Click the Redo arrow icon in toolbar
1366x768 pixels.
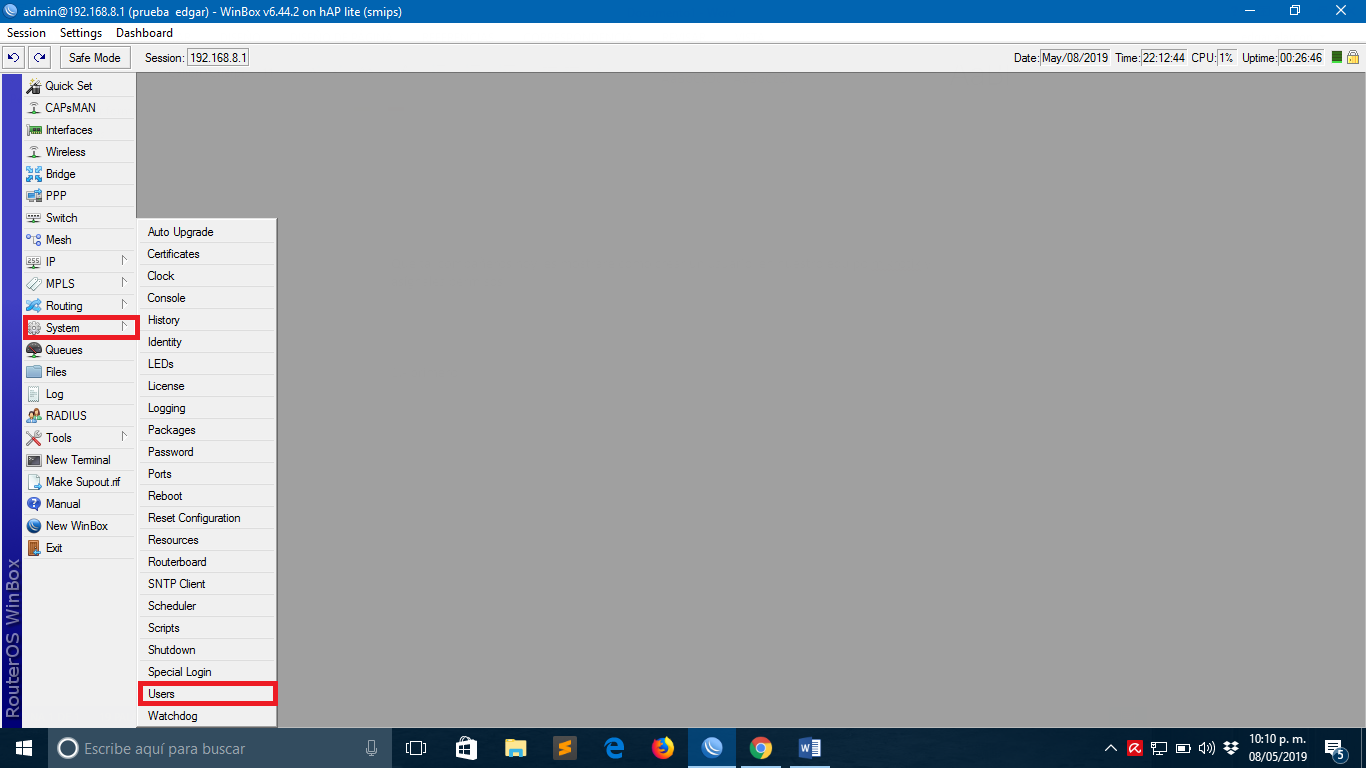tap(39, 58)
